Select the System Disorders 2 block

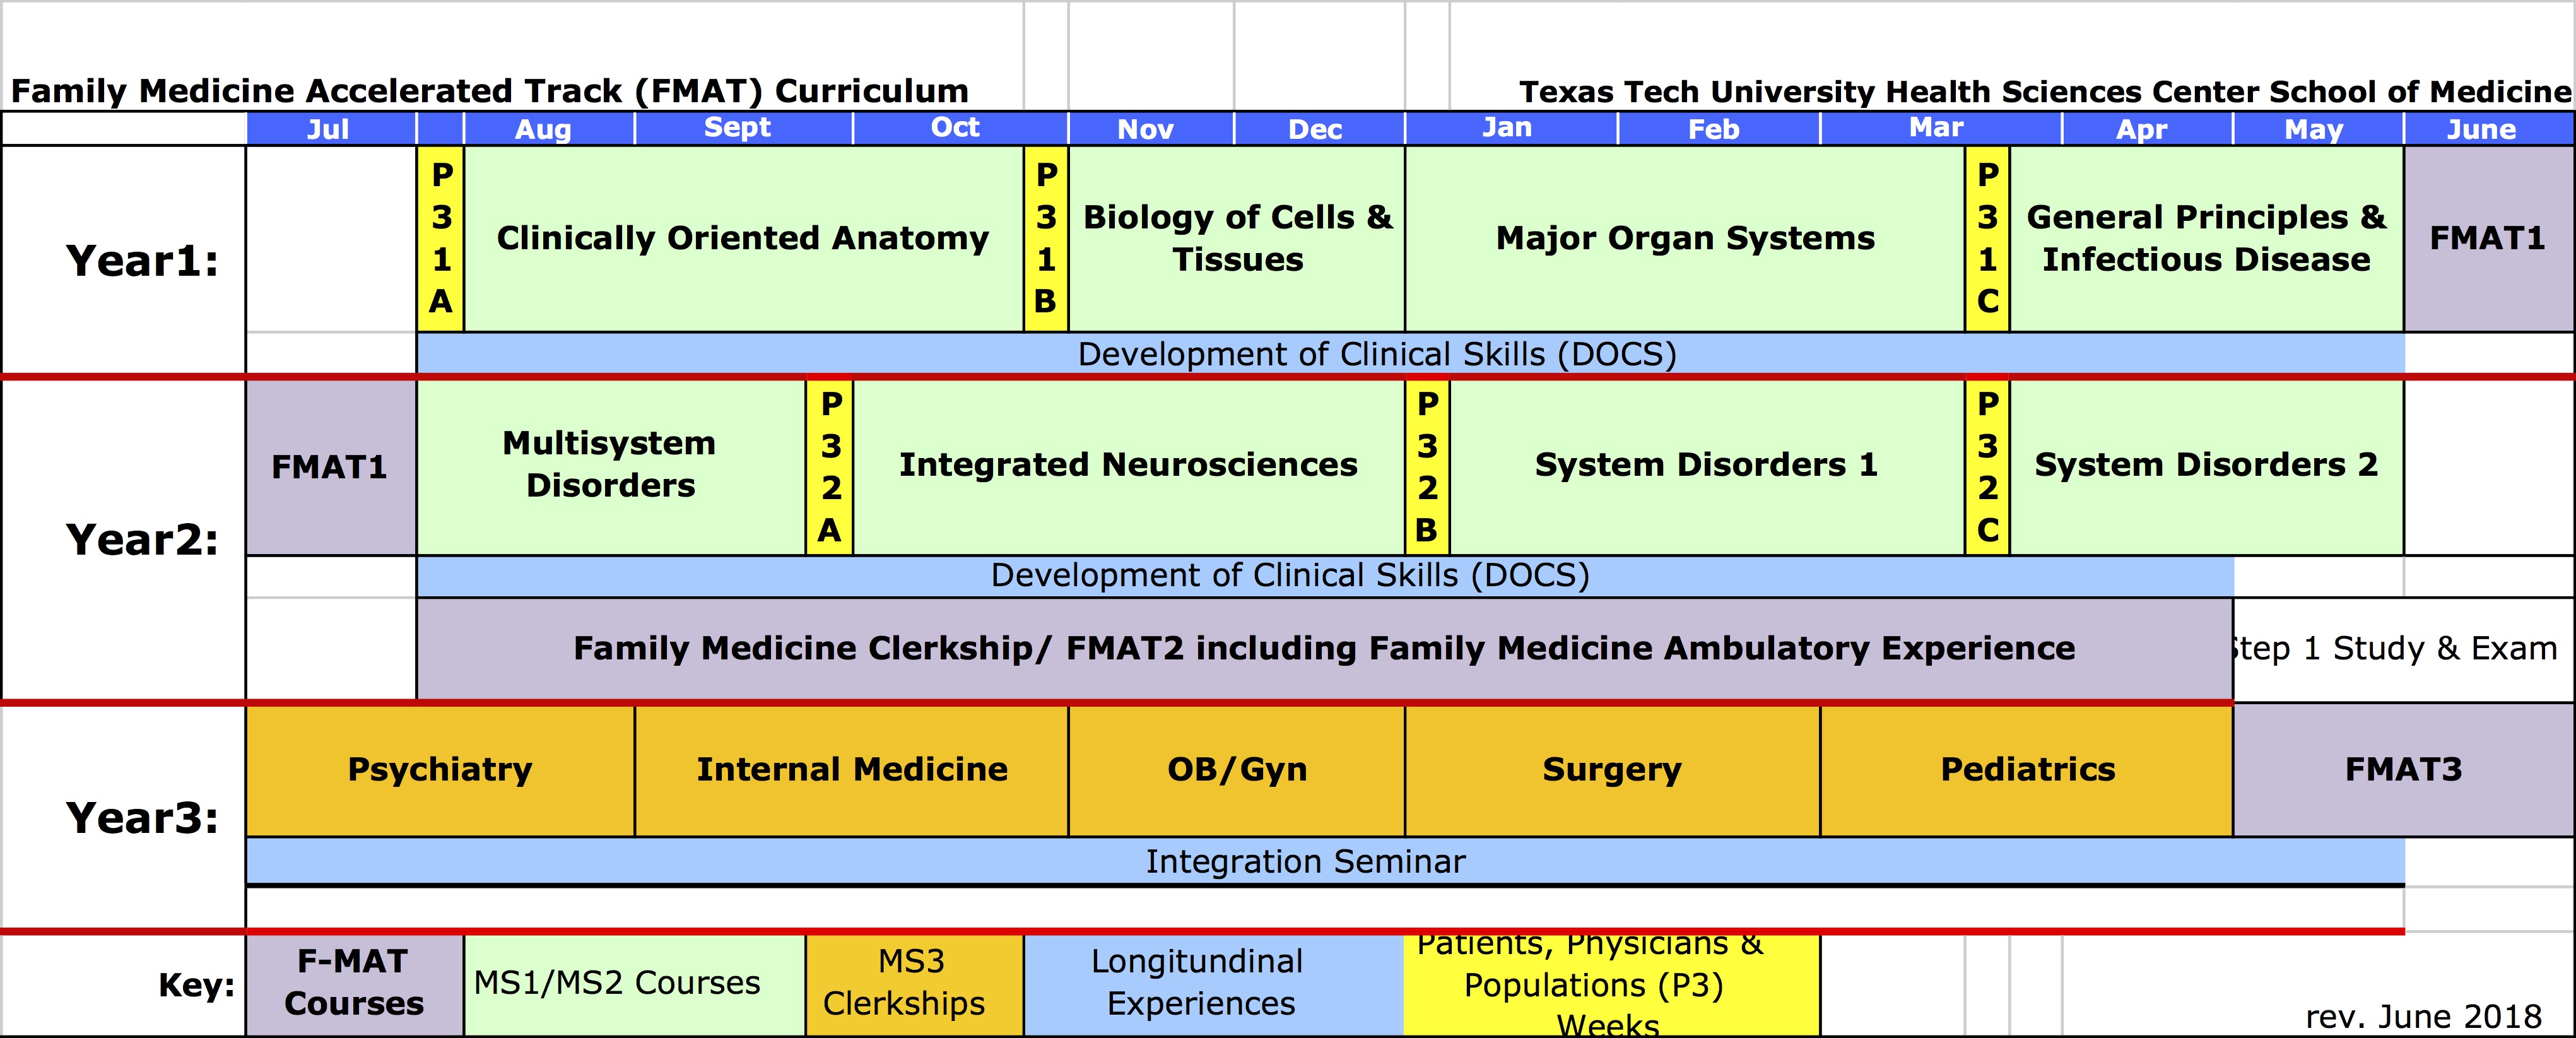pyautogui.click(x=2207, y=467)
